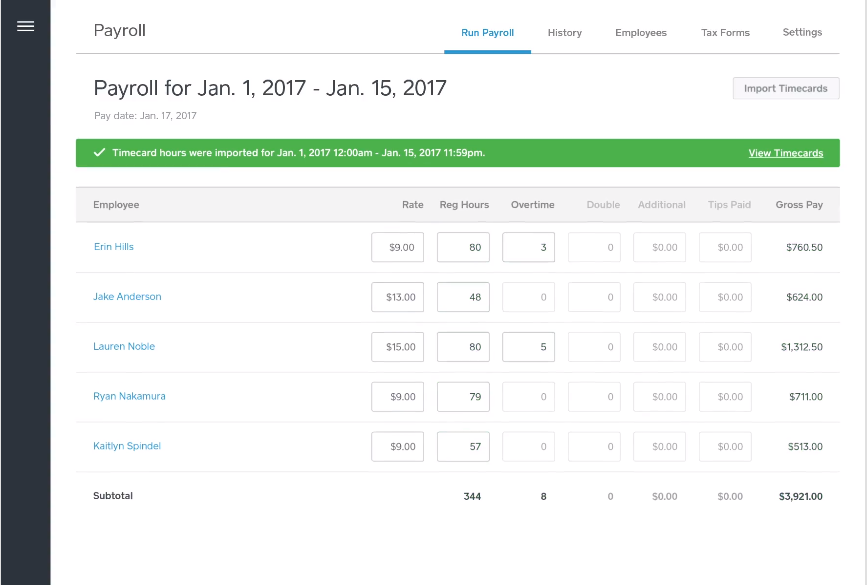Click the checkmark icon in the green banner

[99, 152]
